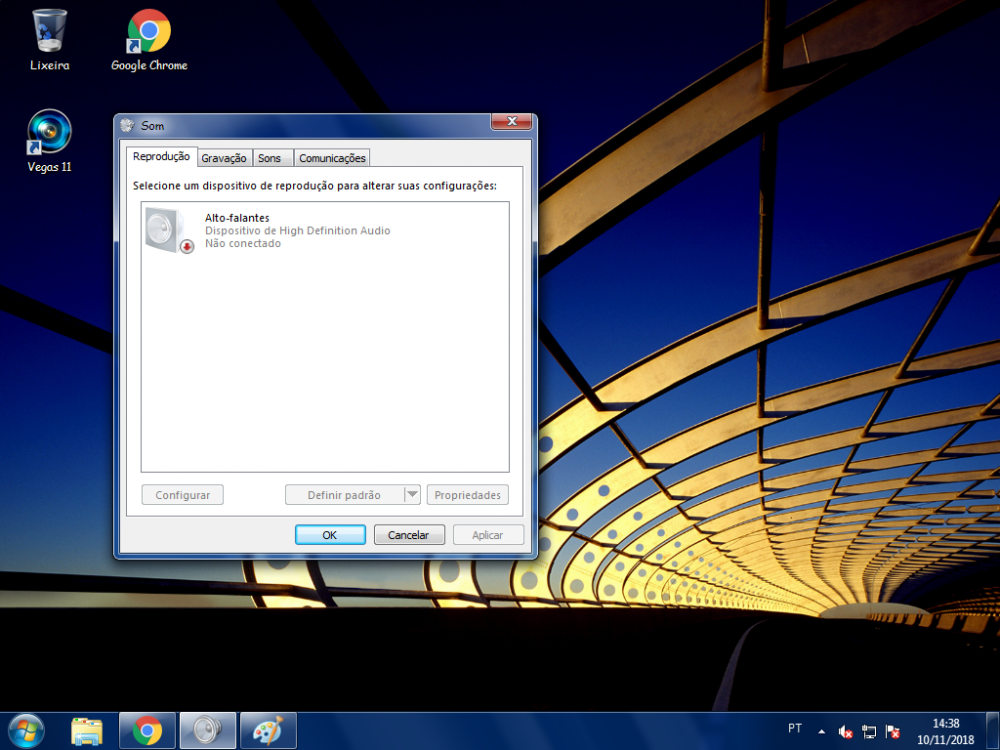Switch to the Gravação tab
Viewport: 1000px width, 750px height.
pyautogui.click(x=224, y=158)
